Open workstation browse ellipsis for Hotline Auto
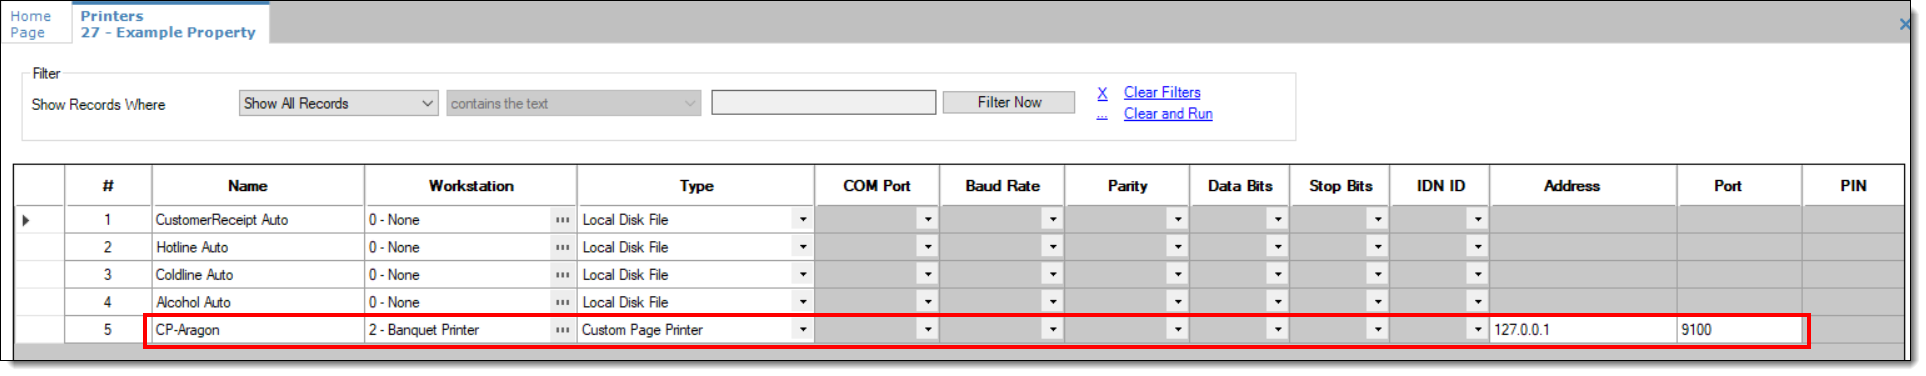 pos(563,247)
